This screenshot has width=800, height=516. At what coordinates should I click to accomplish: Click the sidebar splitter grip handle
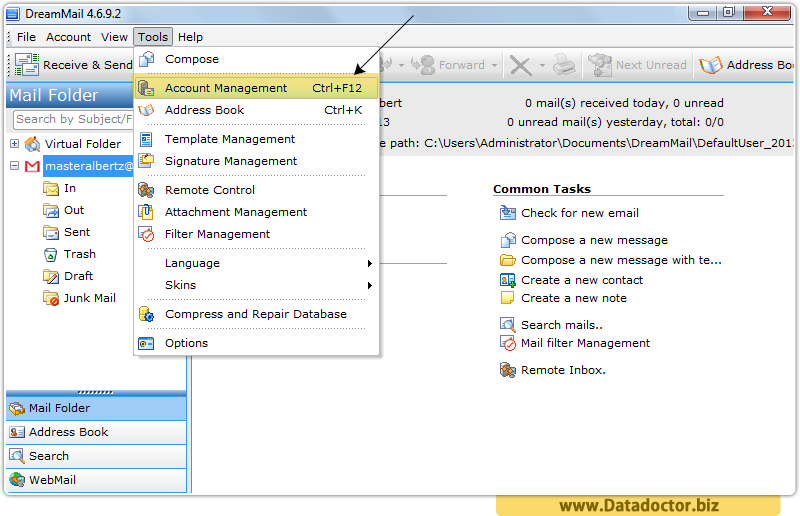[x=95, y=392]
